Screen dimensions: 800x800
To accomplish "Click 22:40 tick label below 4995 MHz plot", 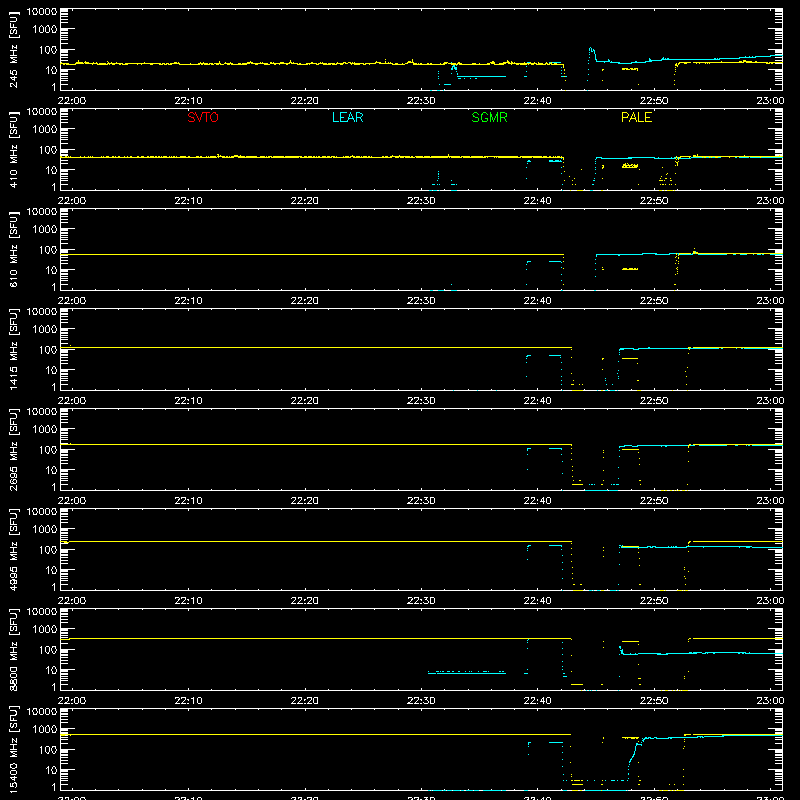I will coord(537,601).
